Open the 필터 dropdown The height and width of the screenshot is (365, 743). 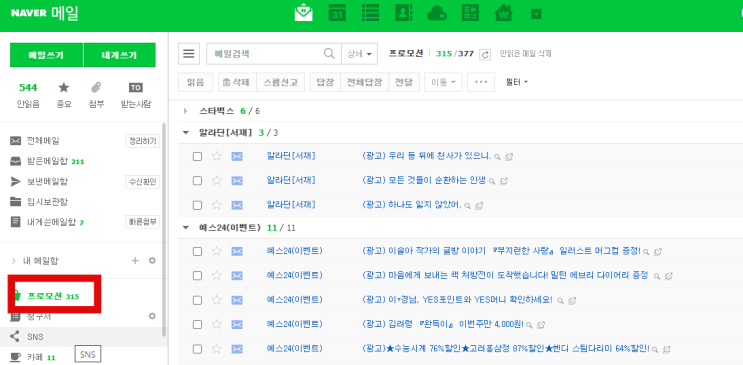coord(516,82)
